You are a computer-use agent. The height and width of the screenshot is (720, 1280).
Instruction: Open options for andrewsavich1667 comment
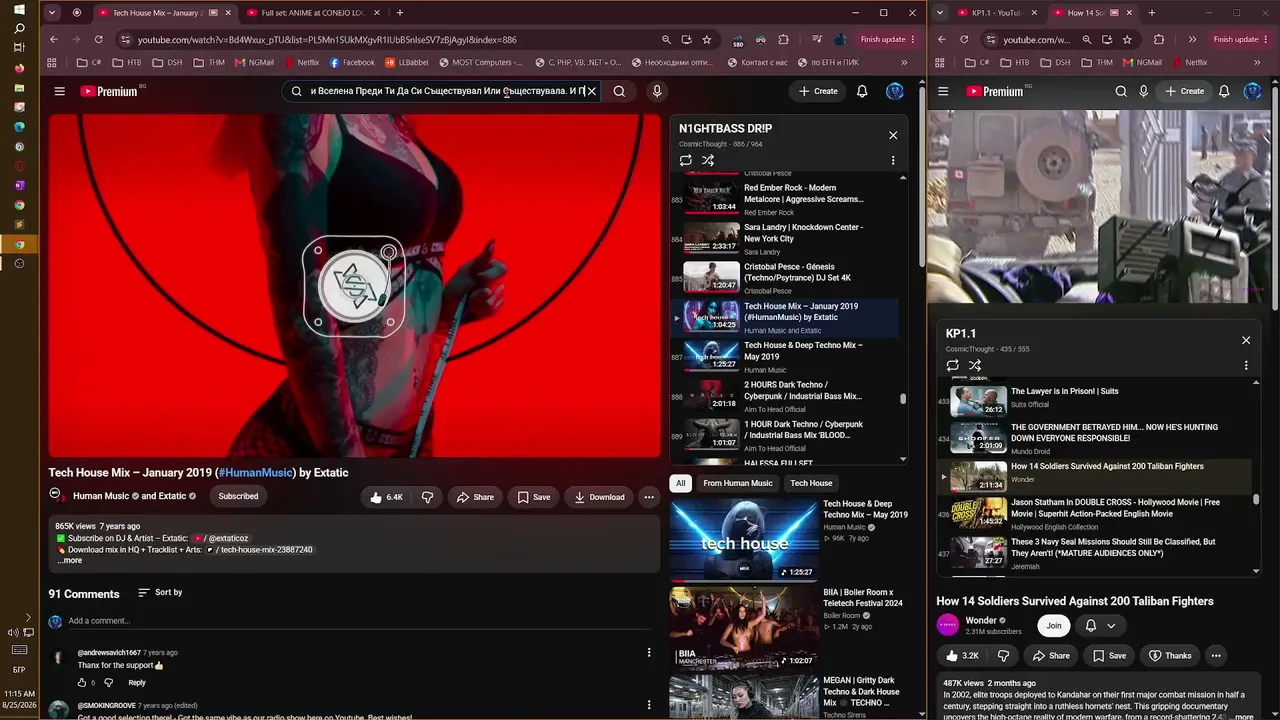649,653
